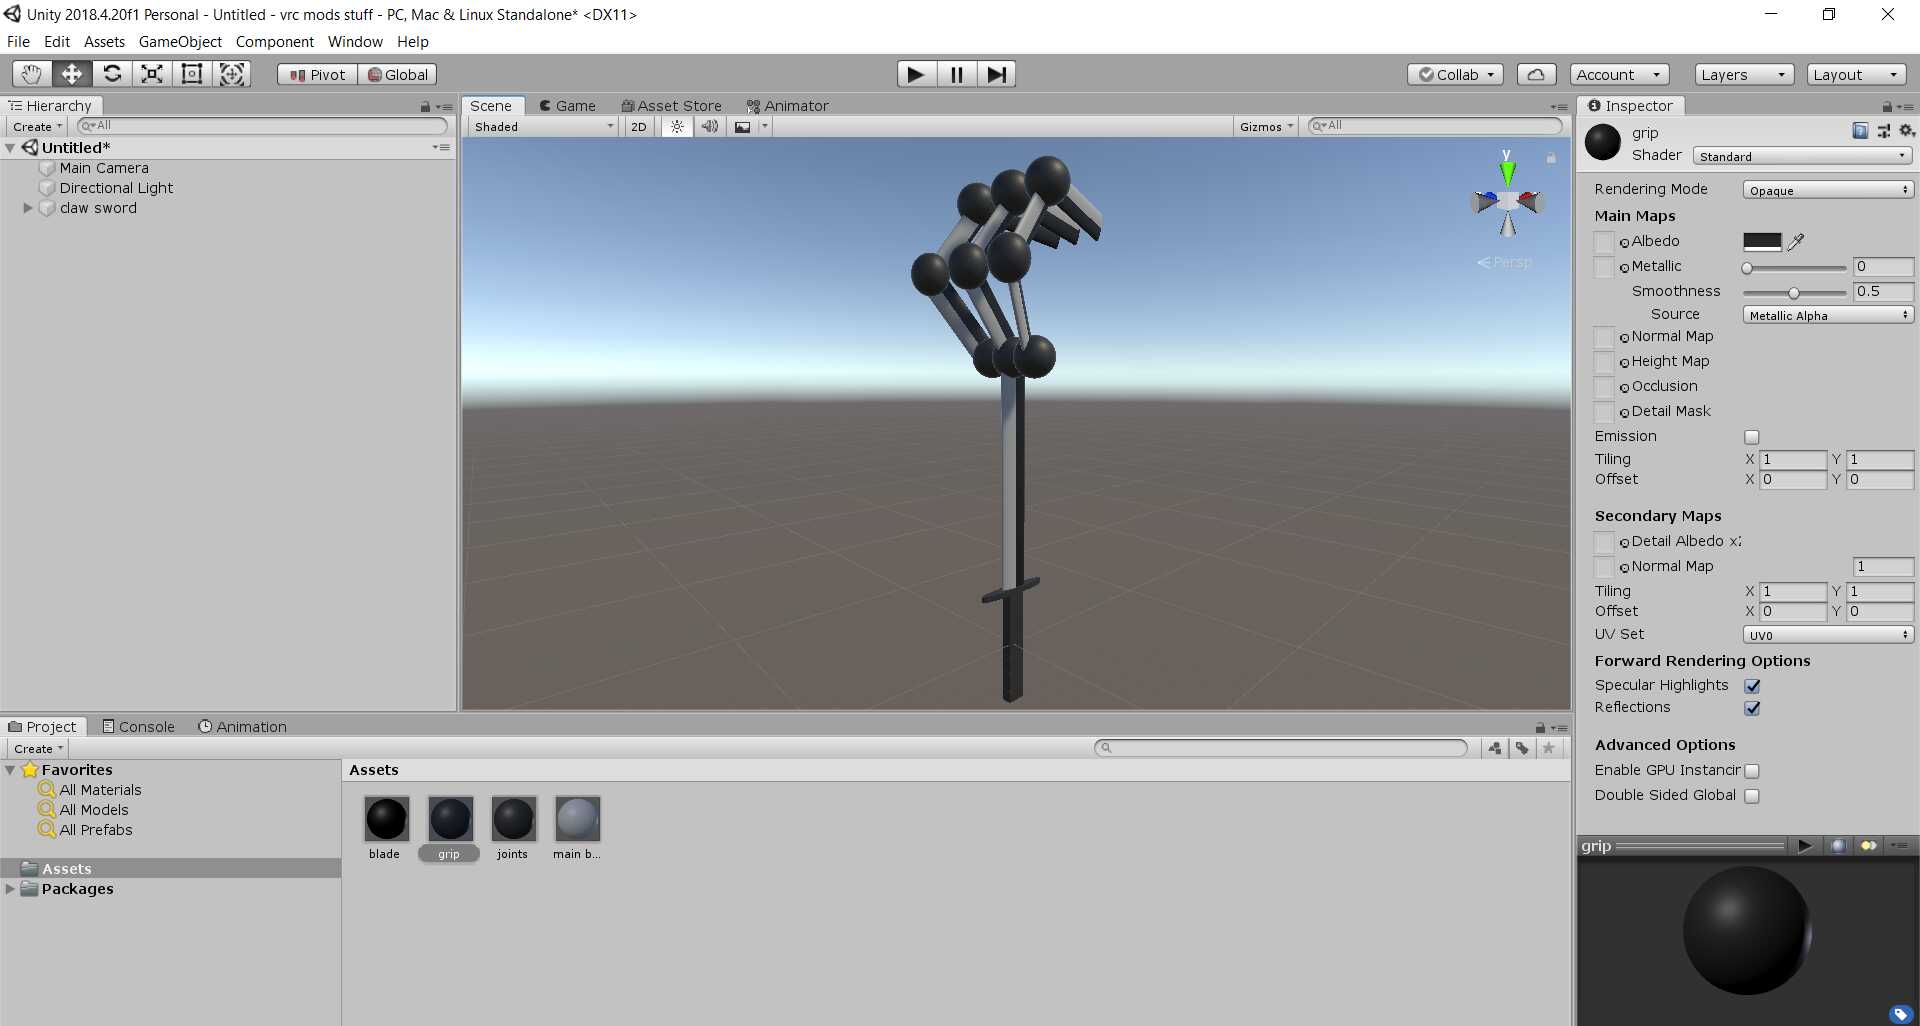Screen dimensions: 1920x1026
Task: Toggle the 2D view button
Action: [638, 127]
